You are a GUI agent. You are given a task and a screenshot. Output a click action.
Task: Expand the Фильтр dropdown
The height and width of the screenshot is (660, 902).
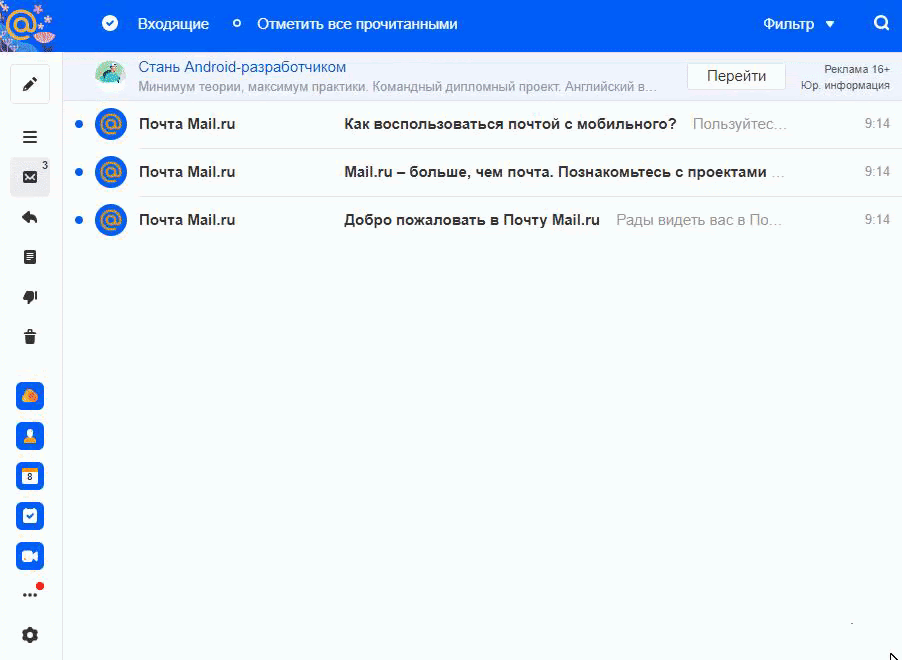(798, 24)
